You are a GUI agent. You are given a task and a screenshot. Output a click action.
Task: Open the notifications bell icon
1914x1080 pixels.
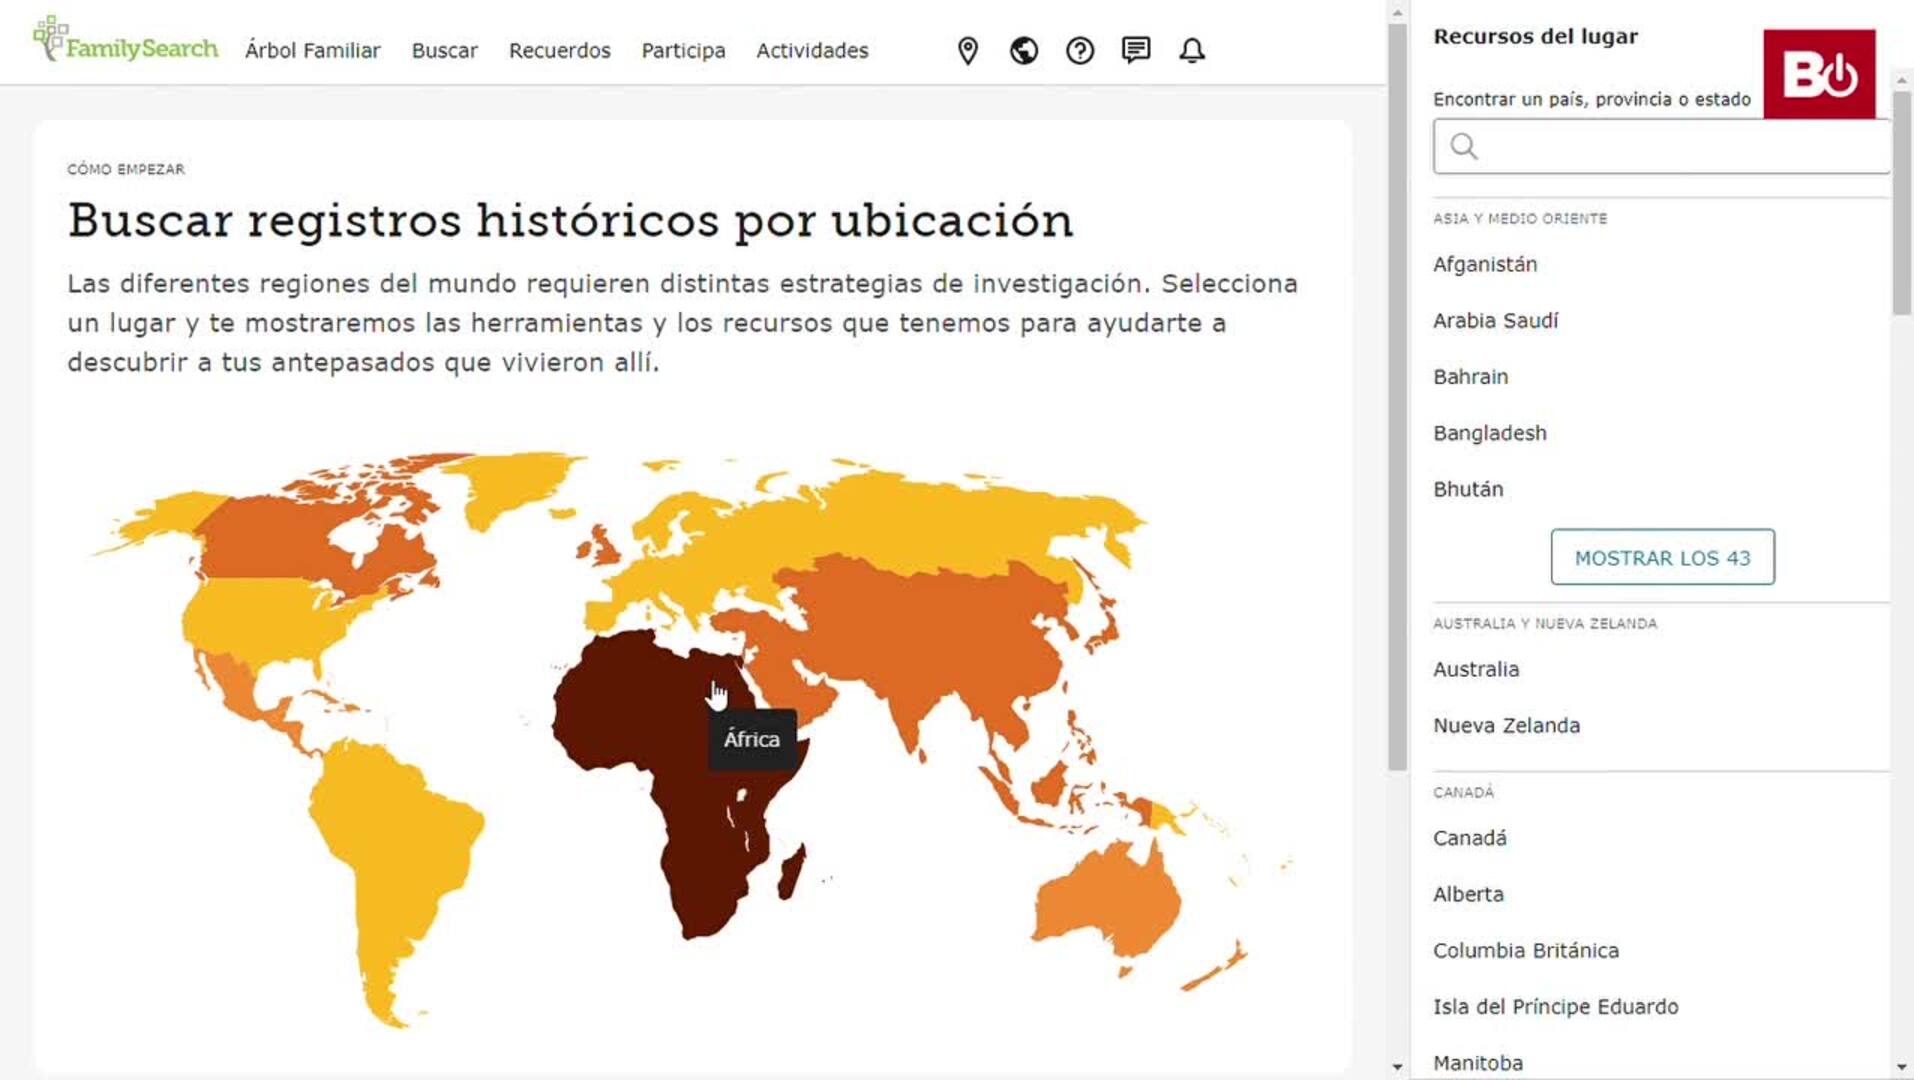(x=1191, y=51)
